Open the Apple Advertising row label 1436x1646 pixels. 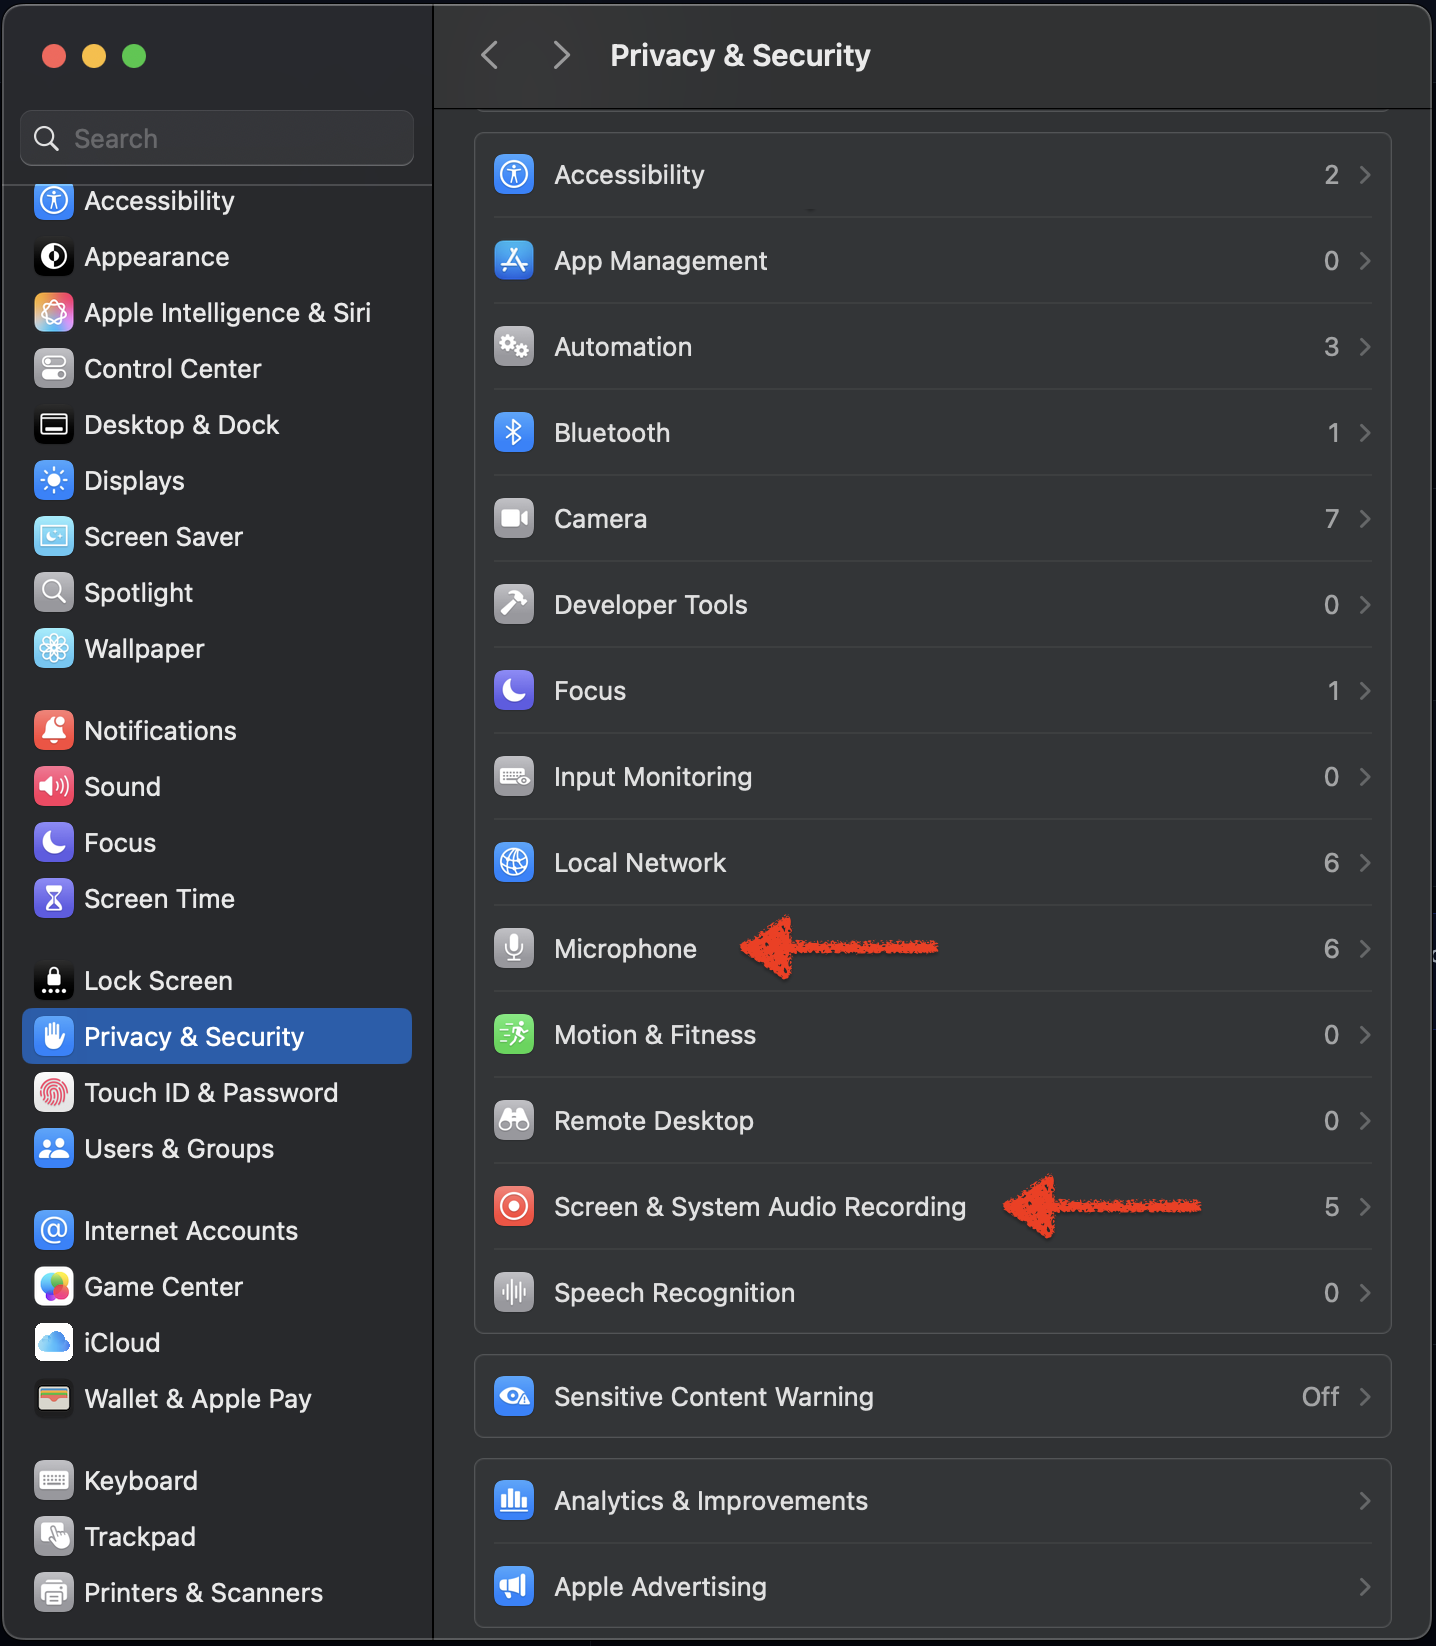tap(661, 1587)
